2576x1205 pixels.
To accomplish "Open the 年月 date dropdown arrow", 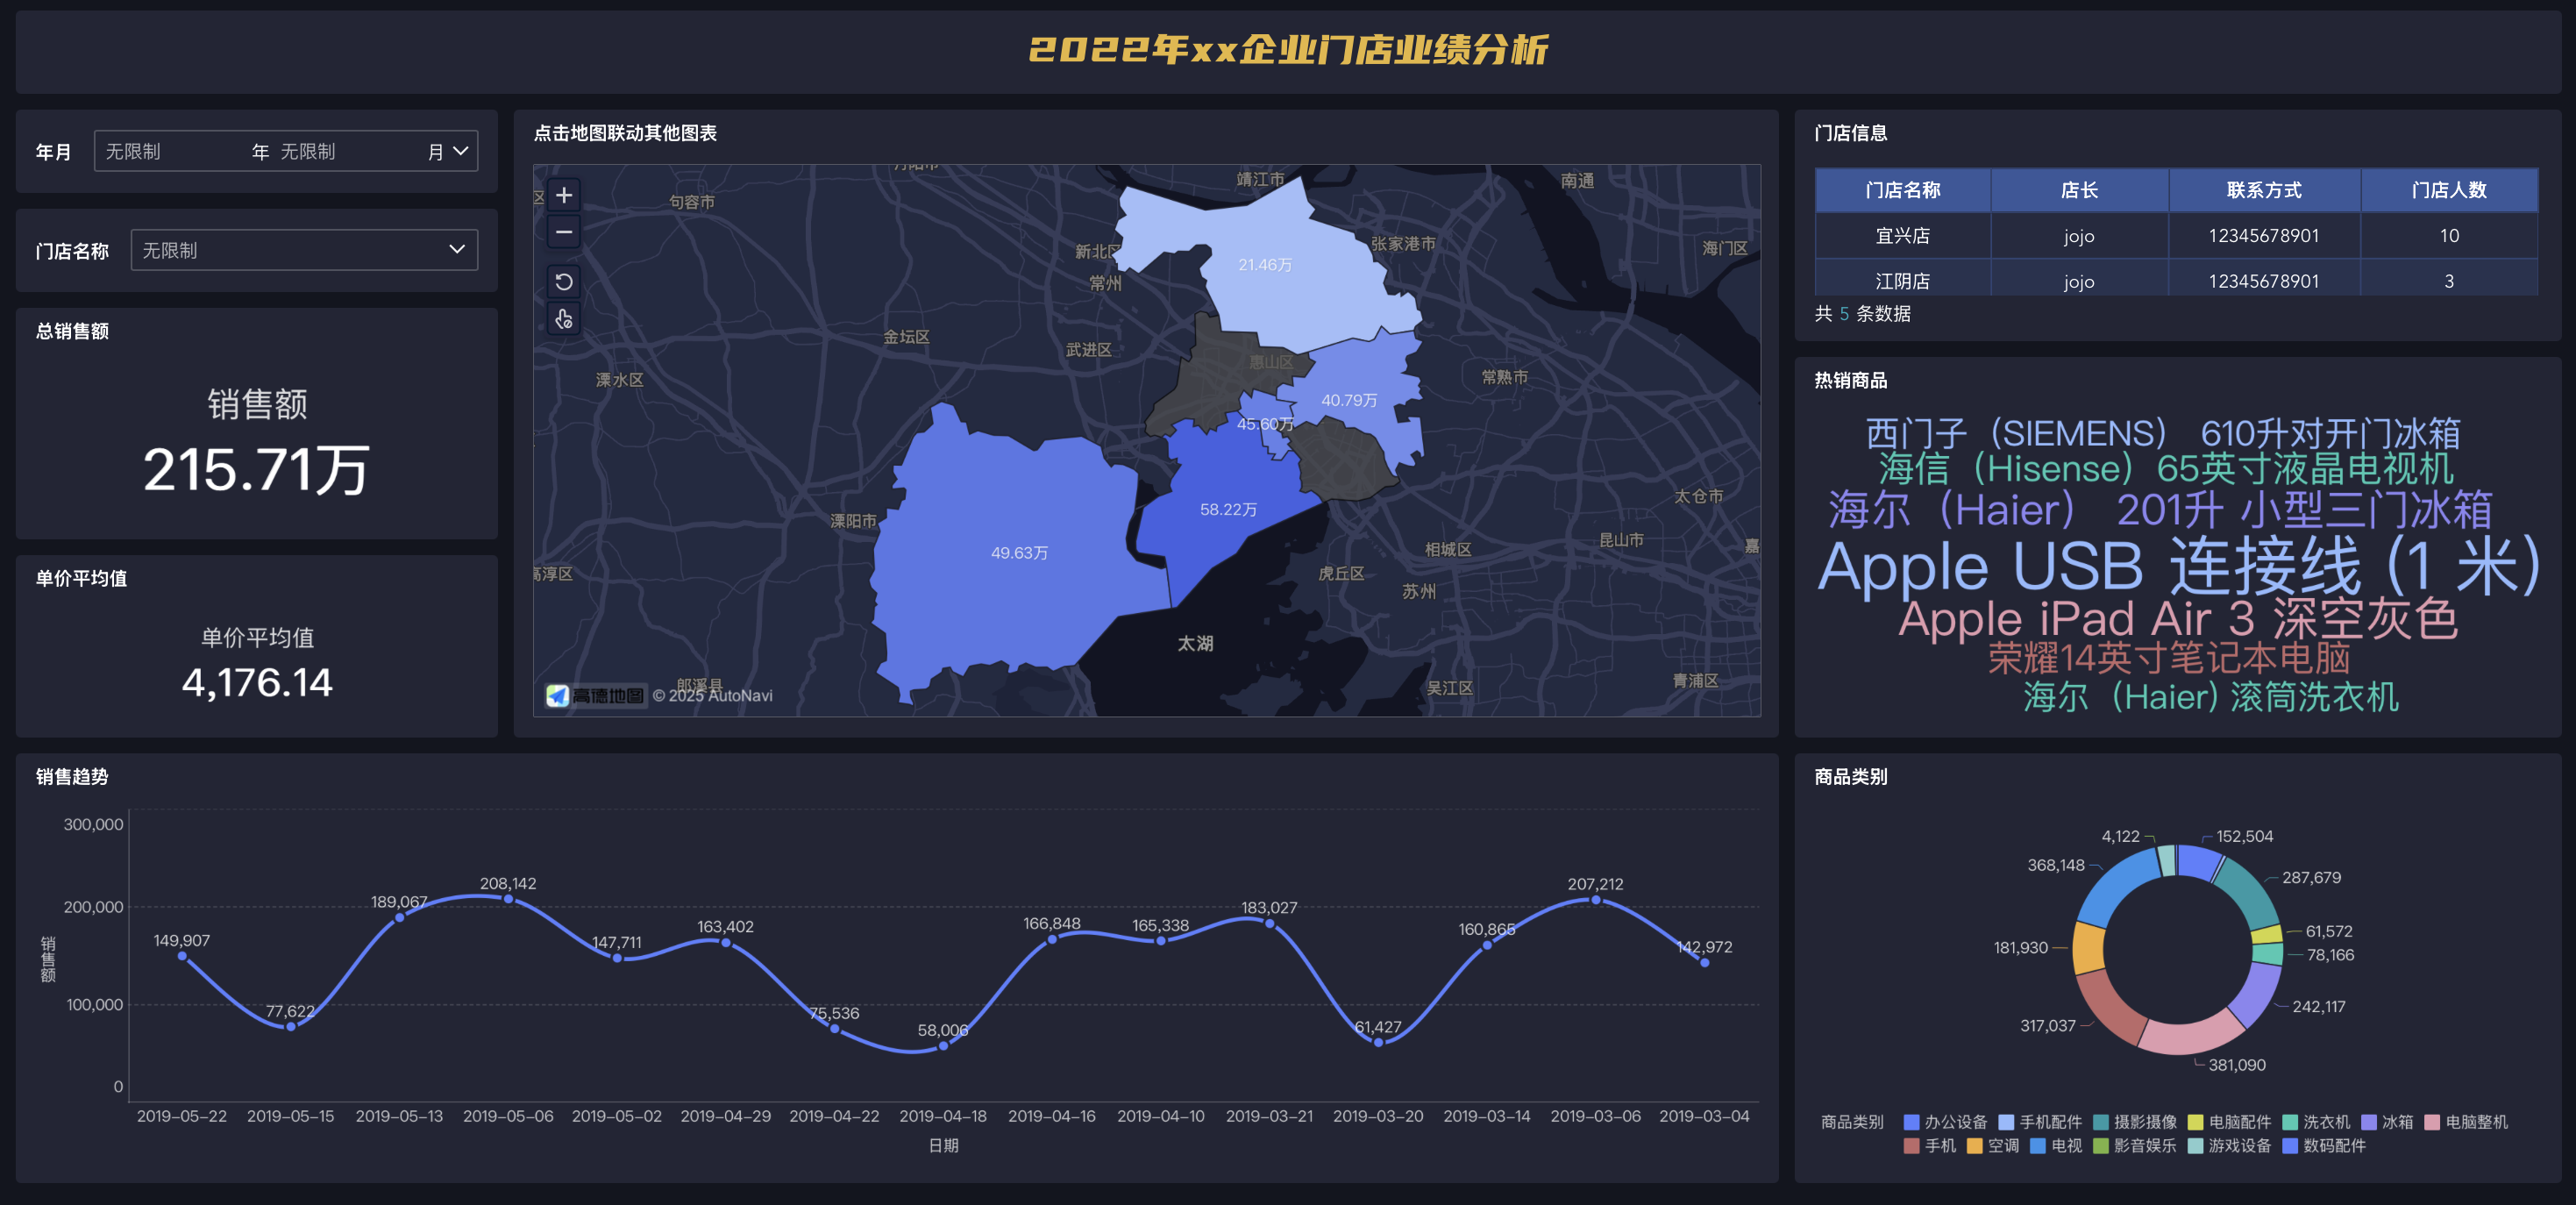I will tap(460, 151).
